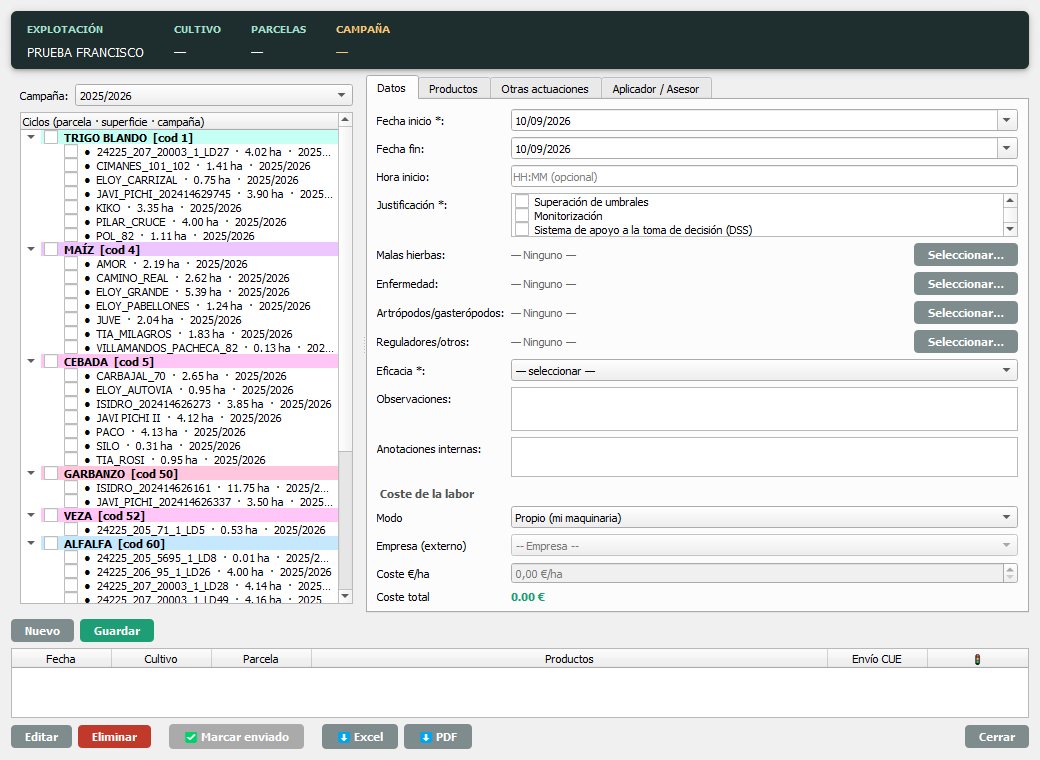Check the CEBADA [cod 5] group checkbox
This screenshot has height=760, width=1040.
coord(51,362)
